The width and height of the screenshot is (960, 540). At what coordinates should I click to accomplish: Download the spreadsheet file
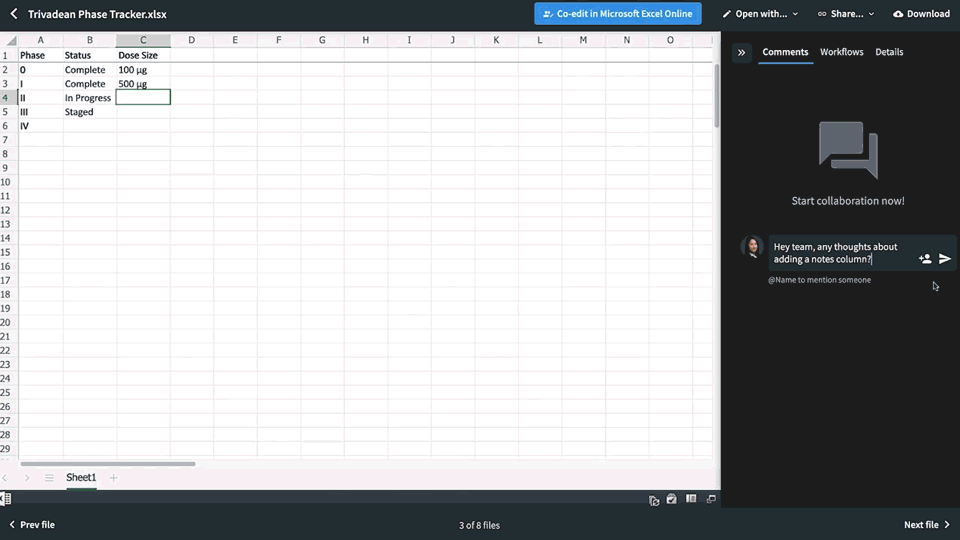click(x=921, y=14)
